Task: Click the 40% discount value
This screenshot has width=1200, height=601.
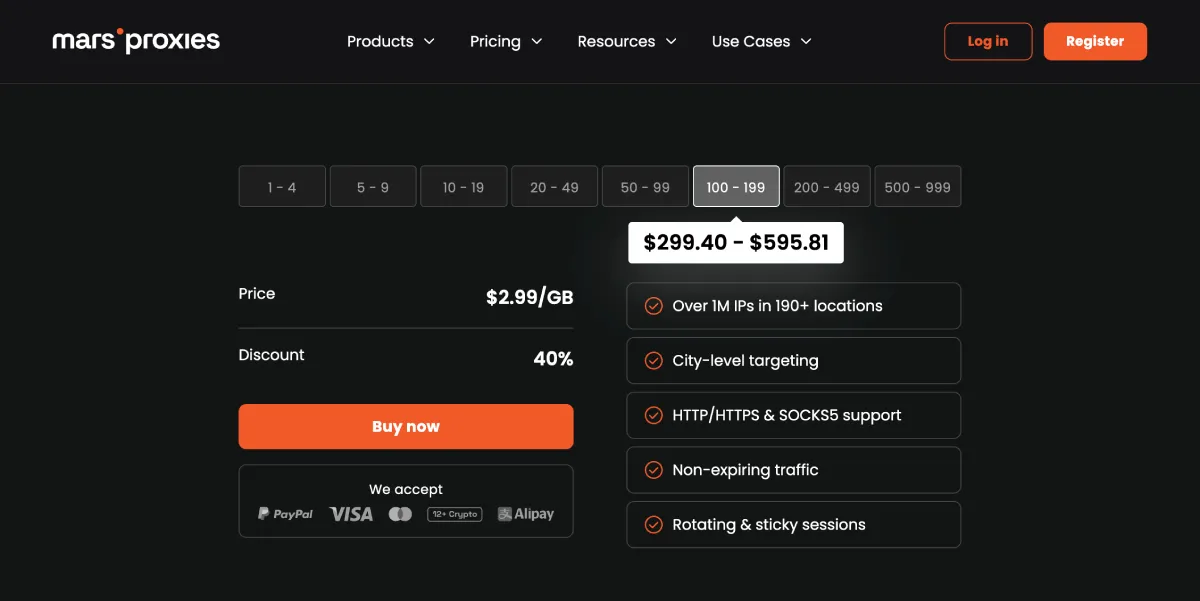Action: [x=554, y=359]
